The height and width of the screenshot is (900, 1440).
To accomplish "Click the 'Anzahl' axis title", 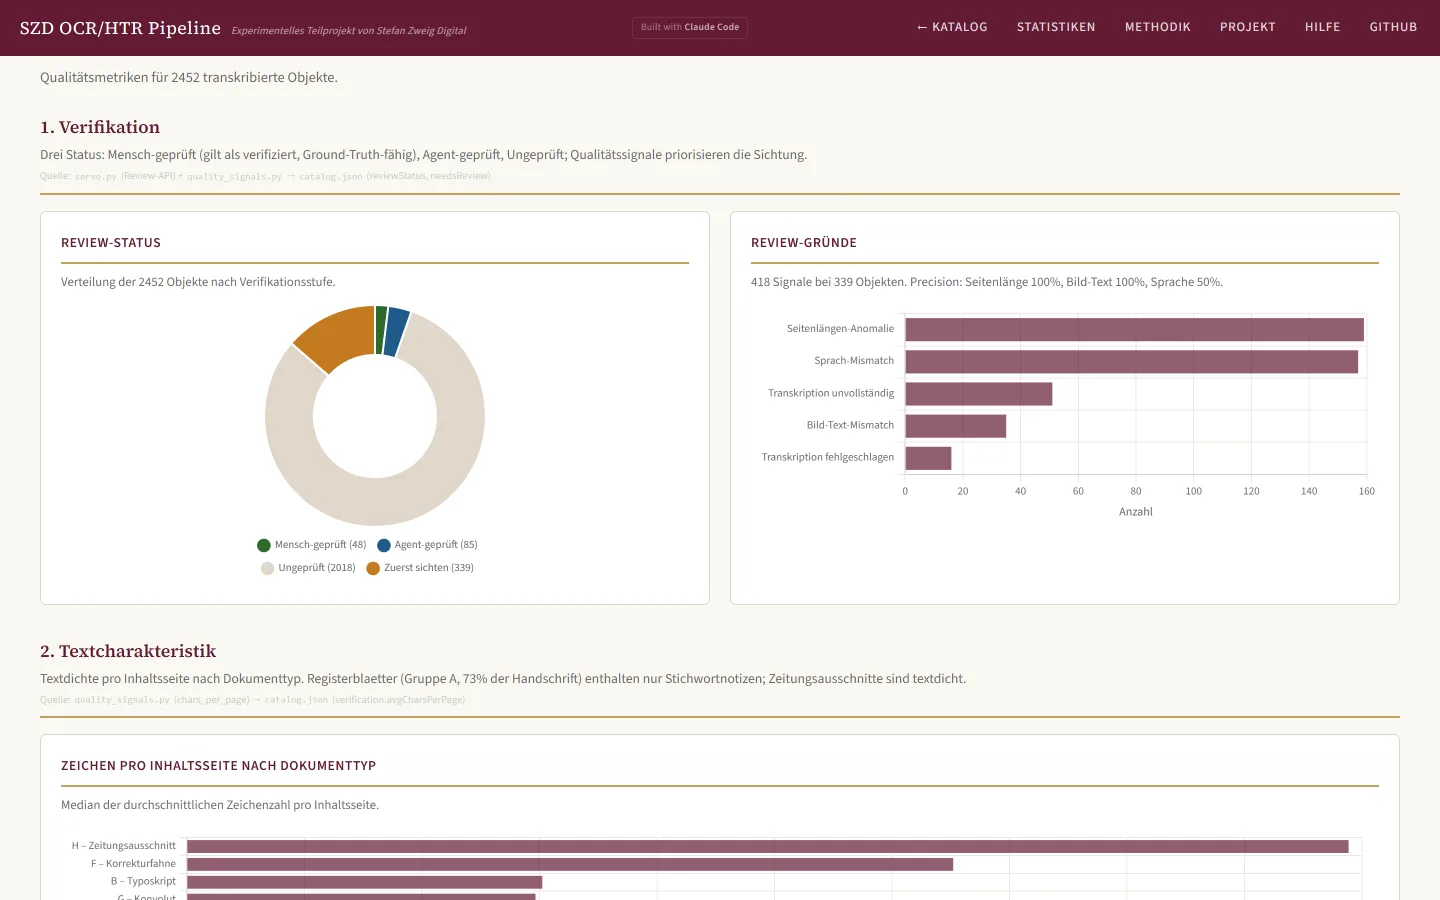I will (1136, 512).
